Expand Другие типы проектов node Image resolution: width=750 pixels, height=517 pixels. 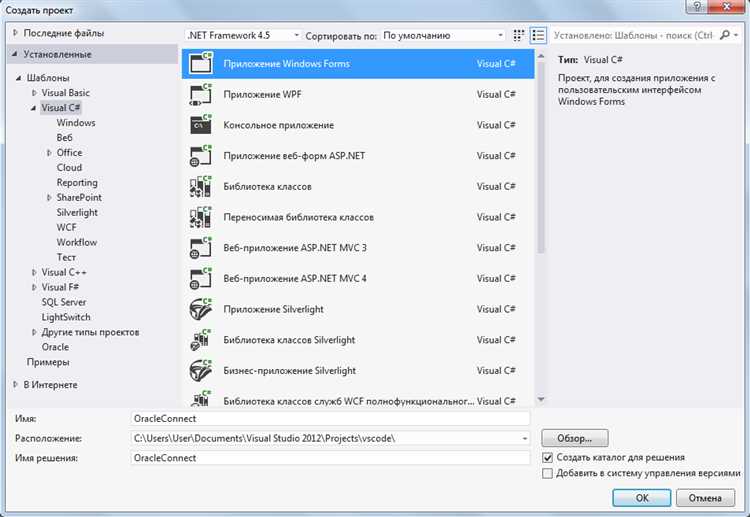pyautogui.click(x=34, y=332)
